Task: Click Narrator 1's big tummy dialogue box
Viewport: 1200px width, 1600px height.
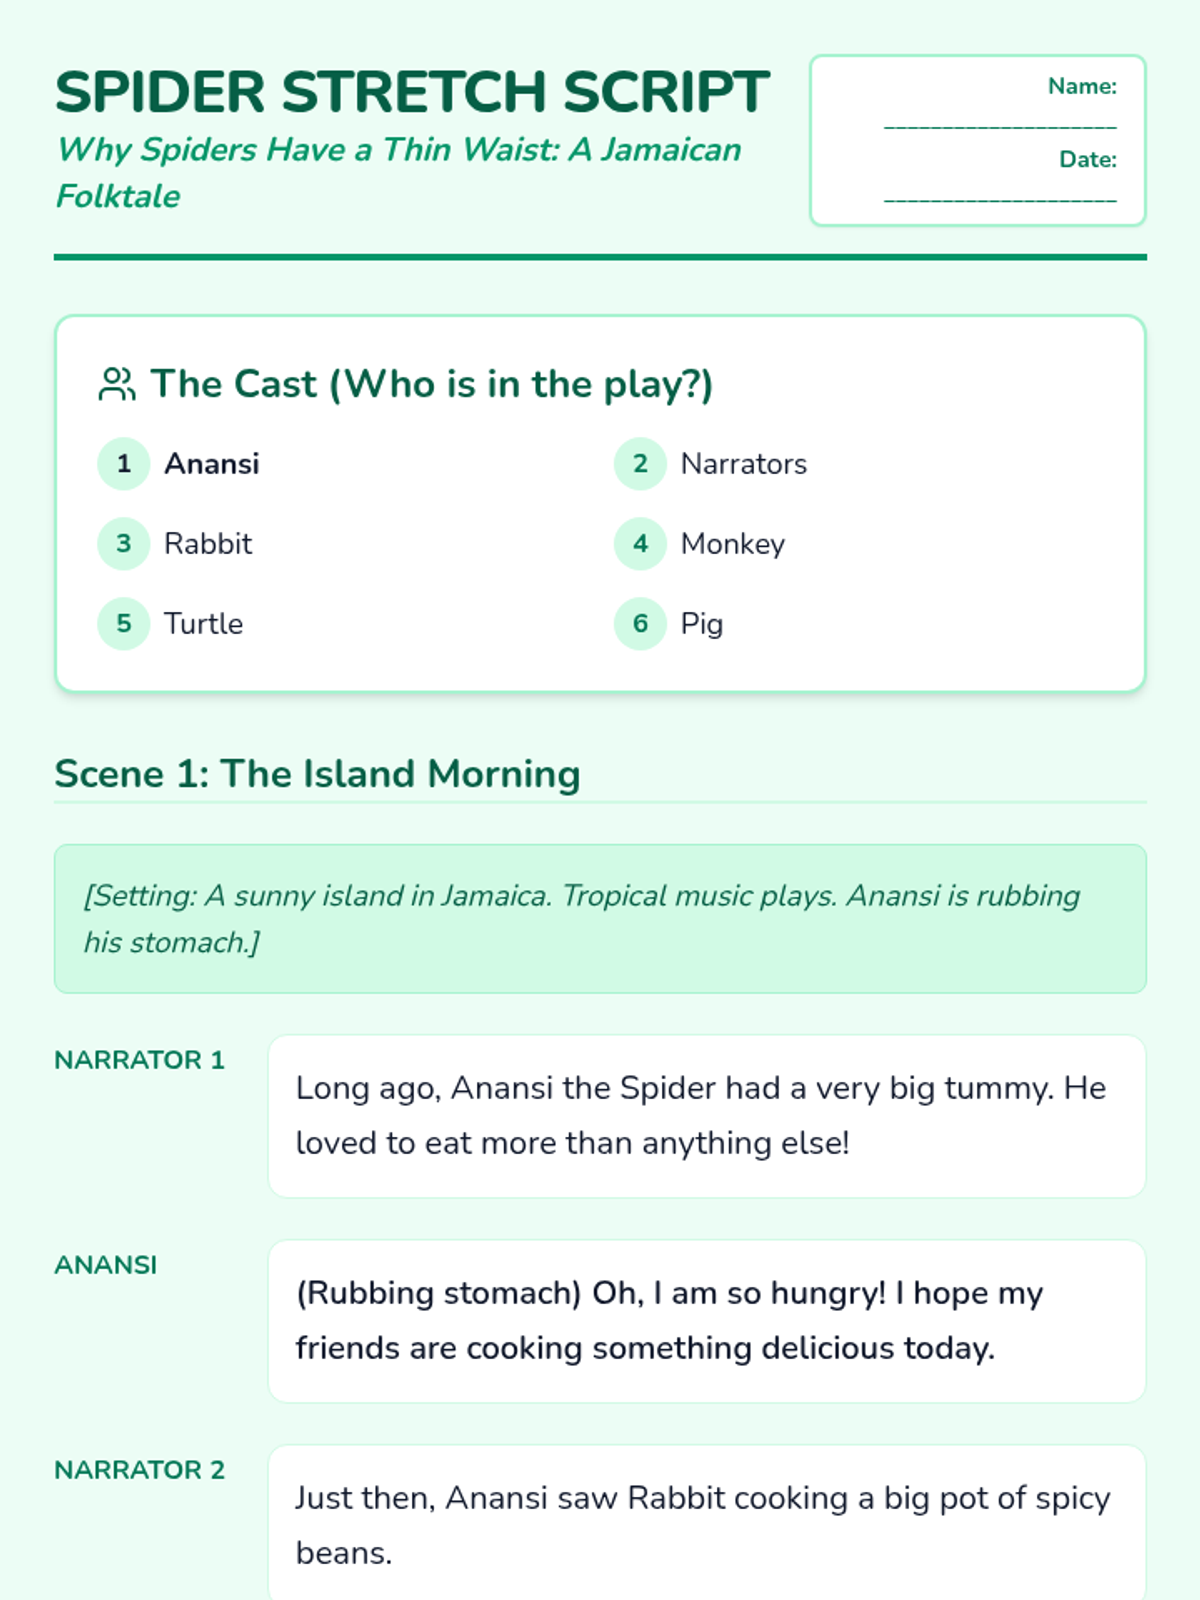Action: 706,1116
